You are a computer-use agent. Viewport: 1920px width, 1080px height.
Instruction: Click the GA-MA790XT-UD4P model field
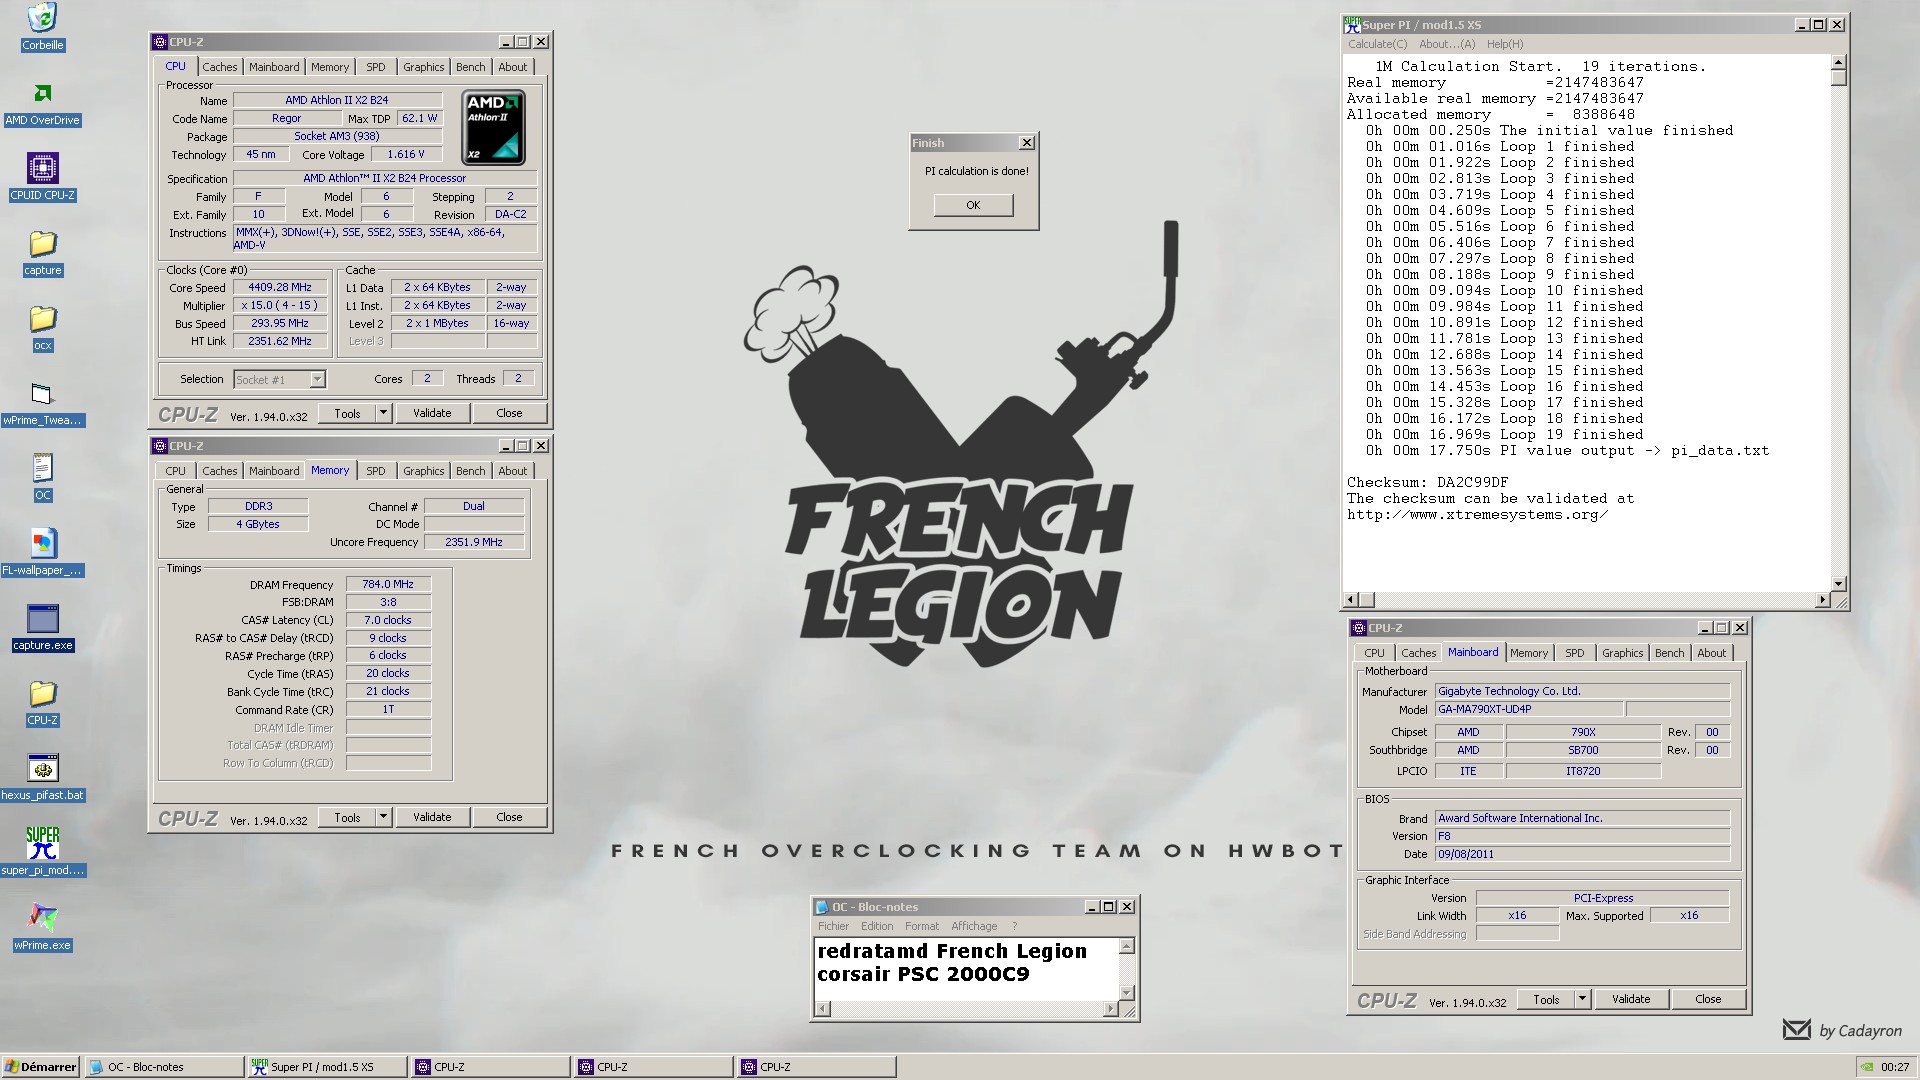[x=1528, y=709]
